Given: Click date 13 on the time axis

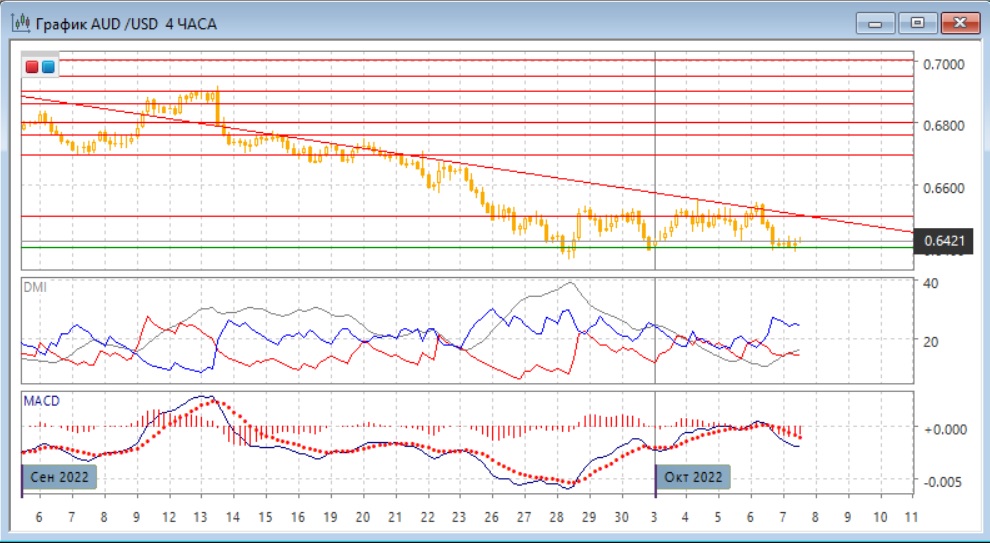Looking at the screenshot, I should pos(200,518).
